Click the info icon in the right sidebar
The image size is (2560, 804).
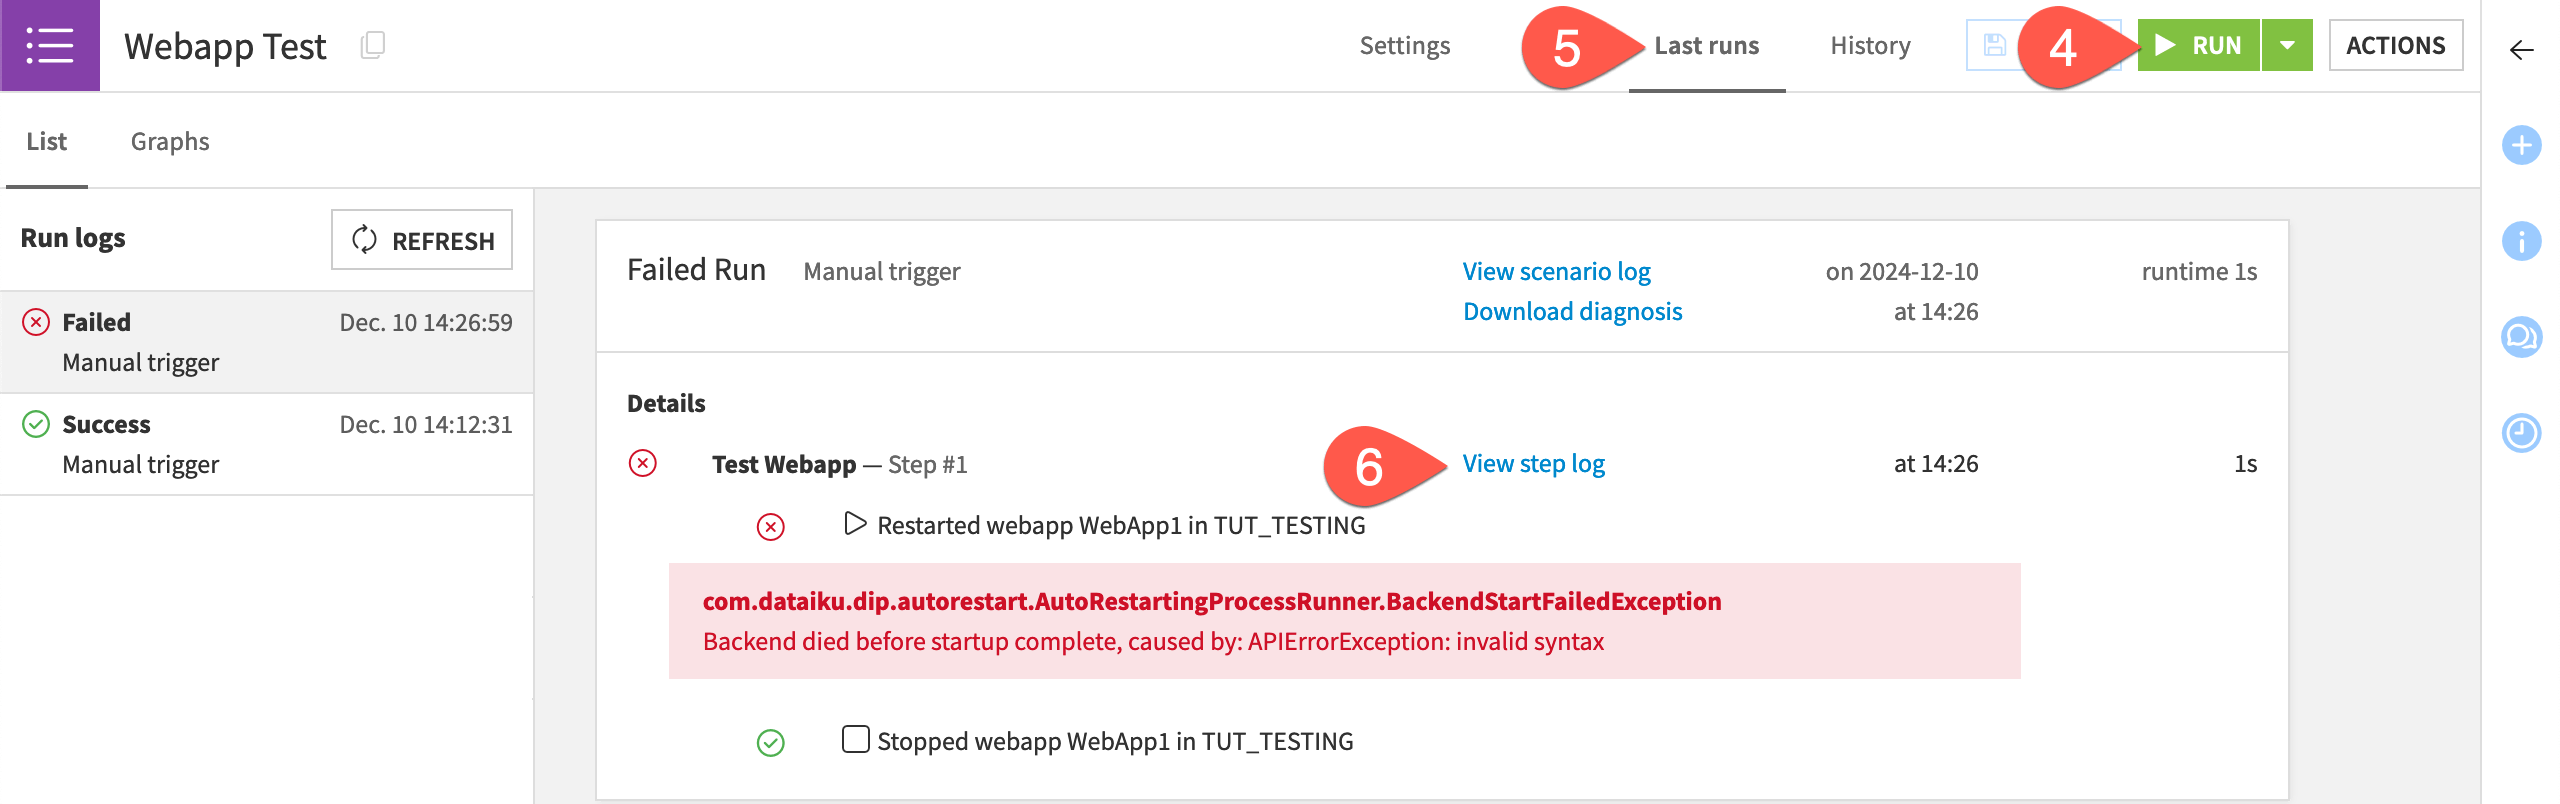click(2521, 240)
